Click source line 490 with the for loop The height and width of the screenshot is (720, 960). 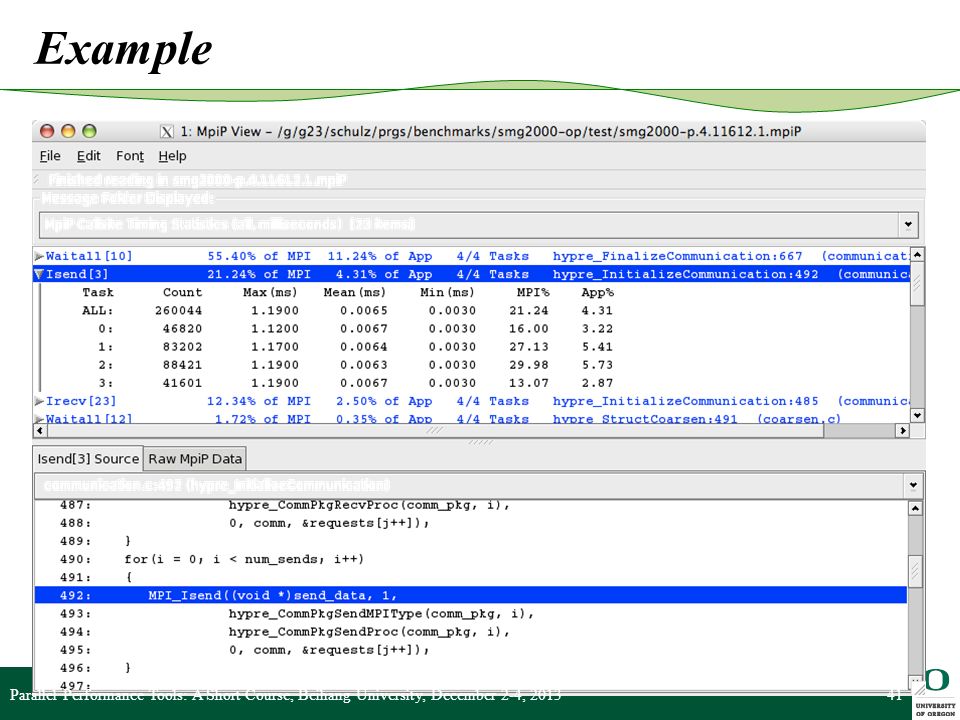[x=470, y=559]
